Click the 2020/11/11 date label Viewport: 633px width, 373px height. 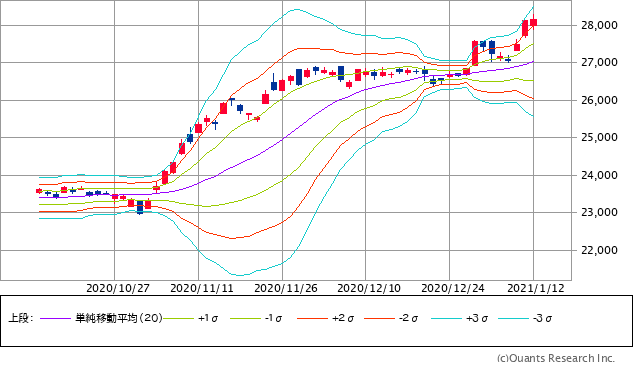(x=202, y=288)
